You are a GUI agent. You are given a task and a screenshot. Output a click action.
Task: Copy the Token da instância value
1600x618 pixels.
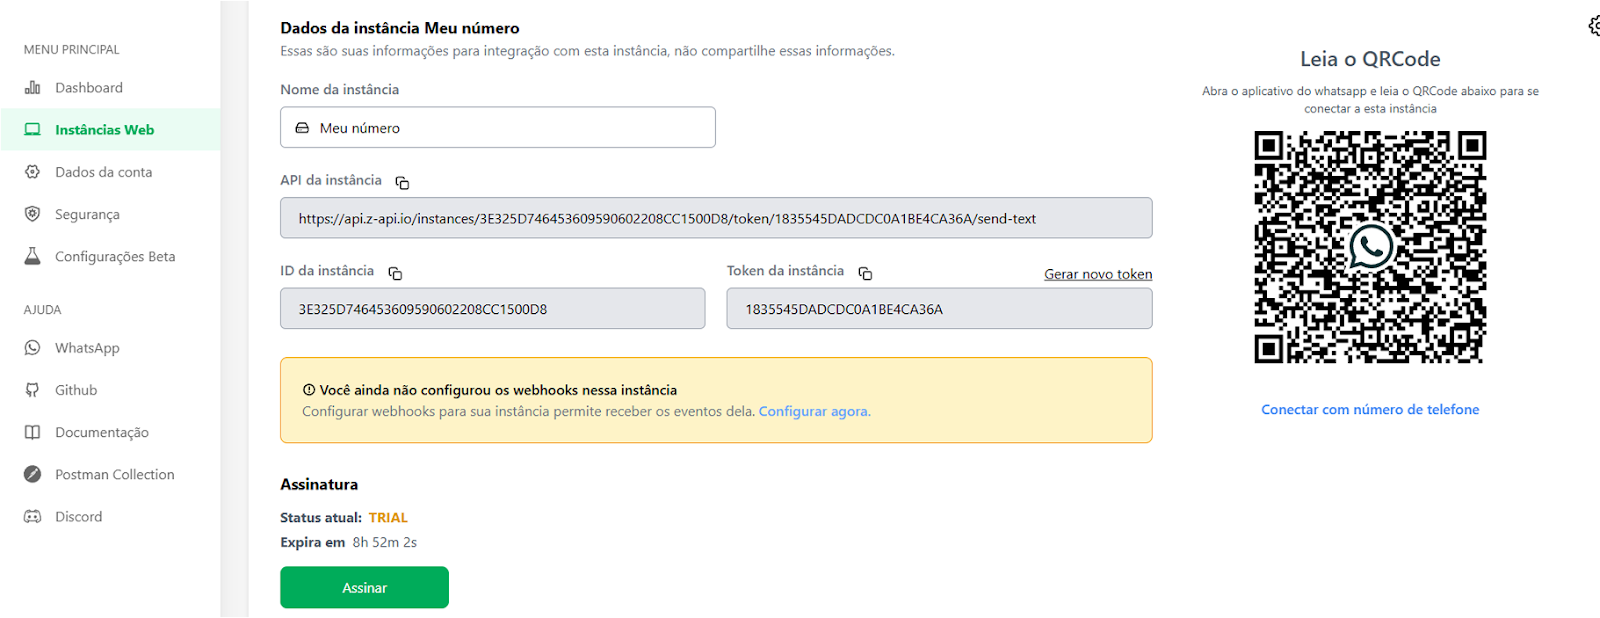coord(865,273)
